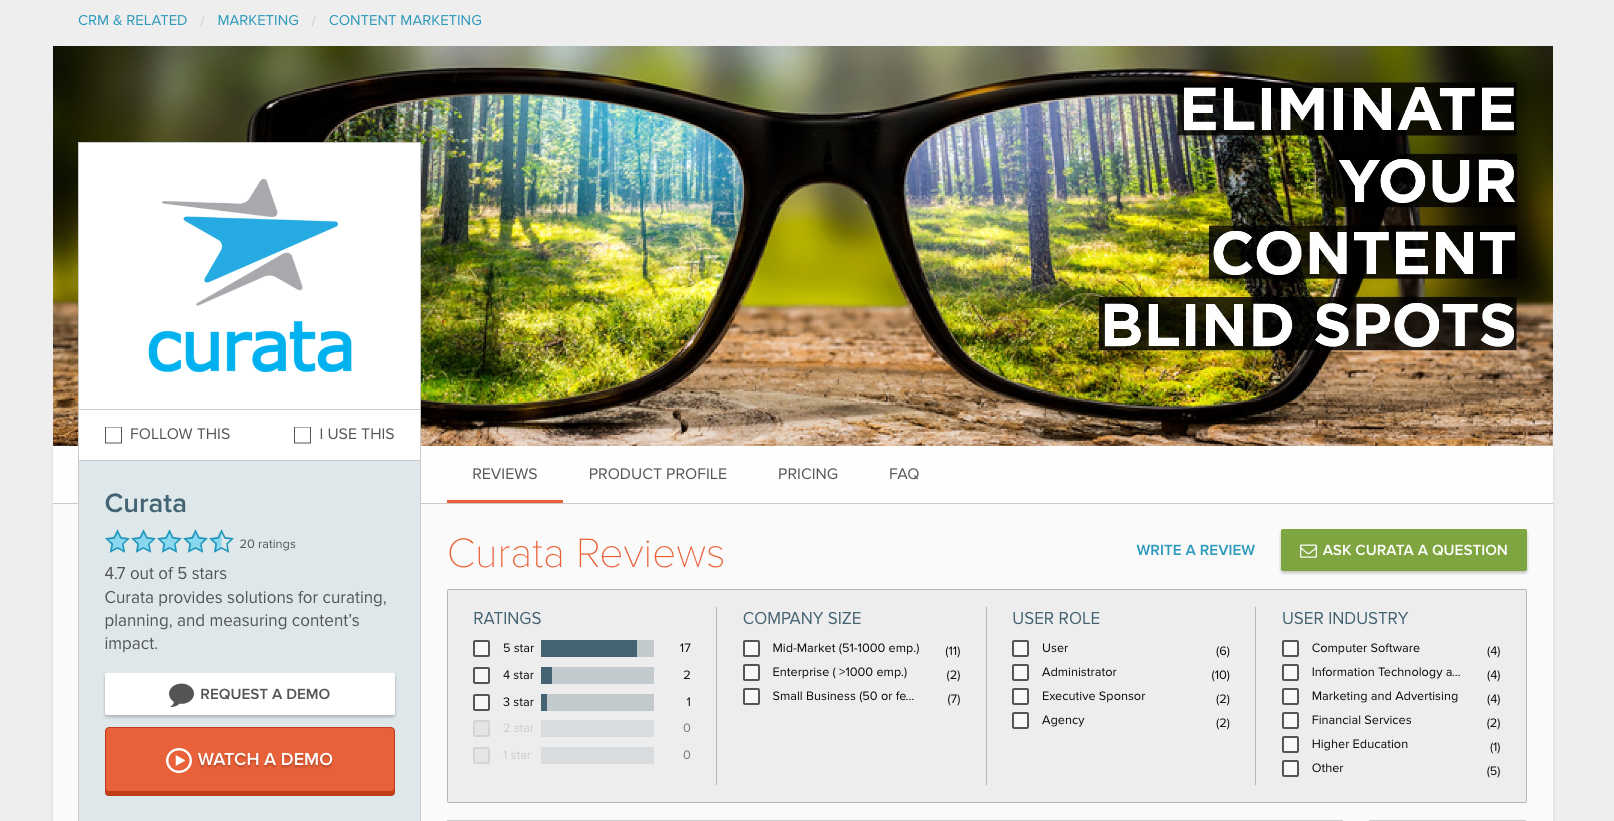The width and height of the screenshot is (1614, 821).
Task: Select the 3 star rating checkbox
Action: (482, 703)
